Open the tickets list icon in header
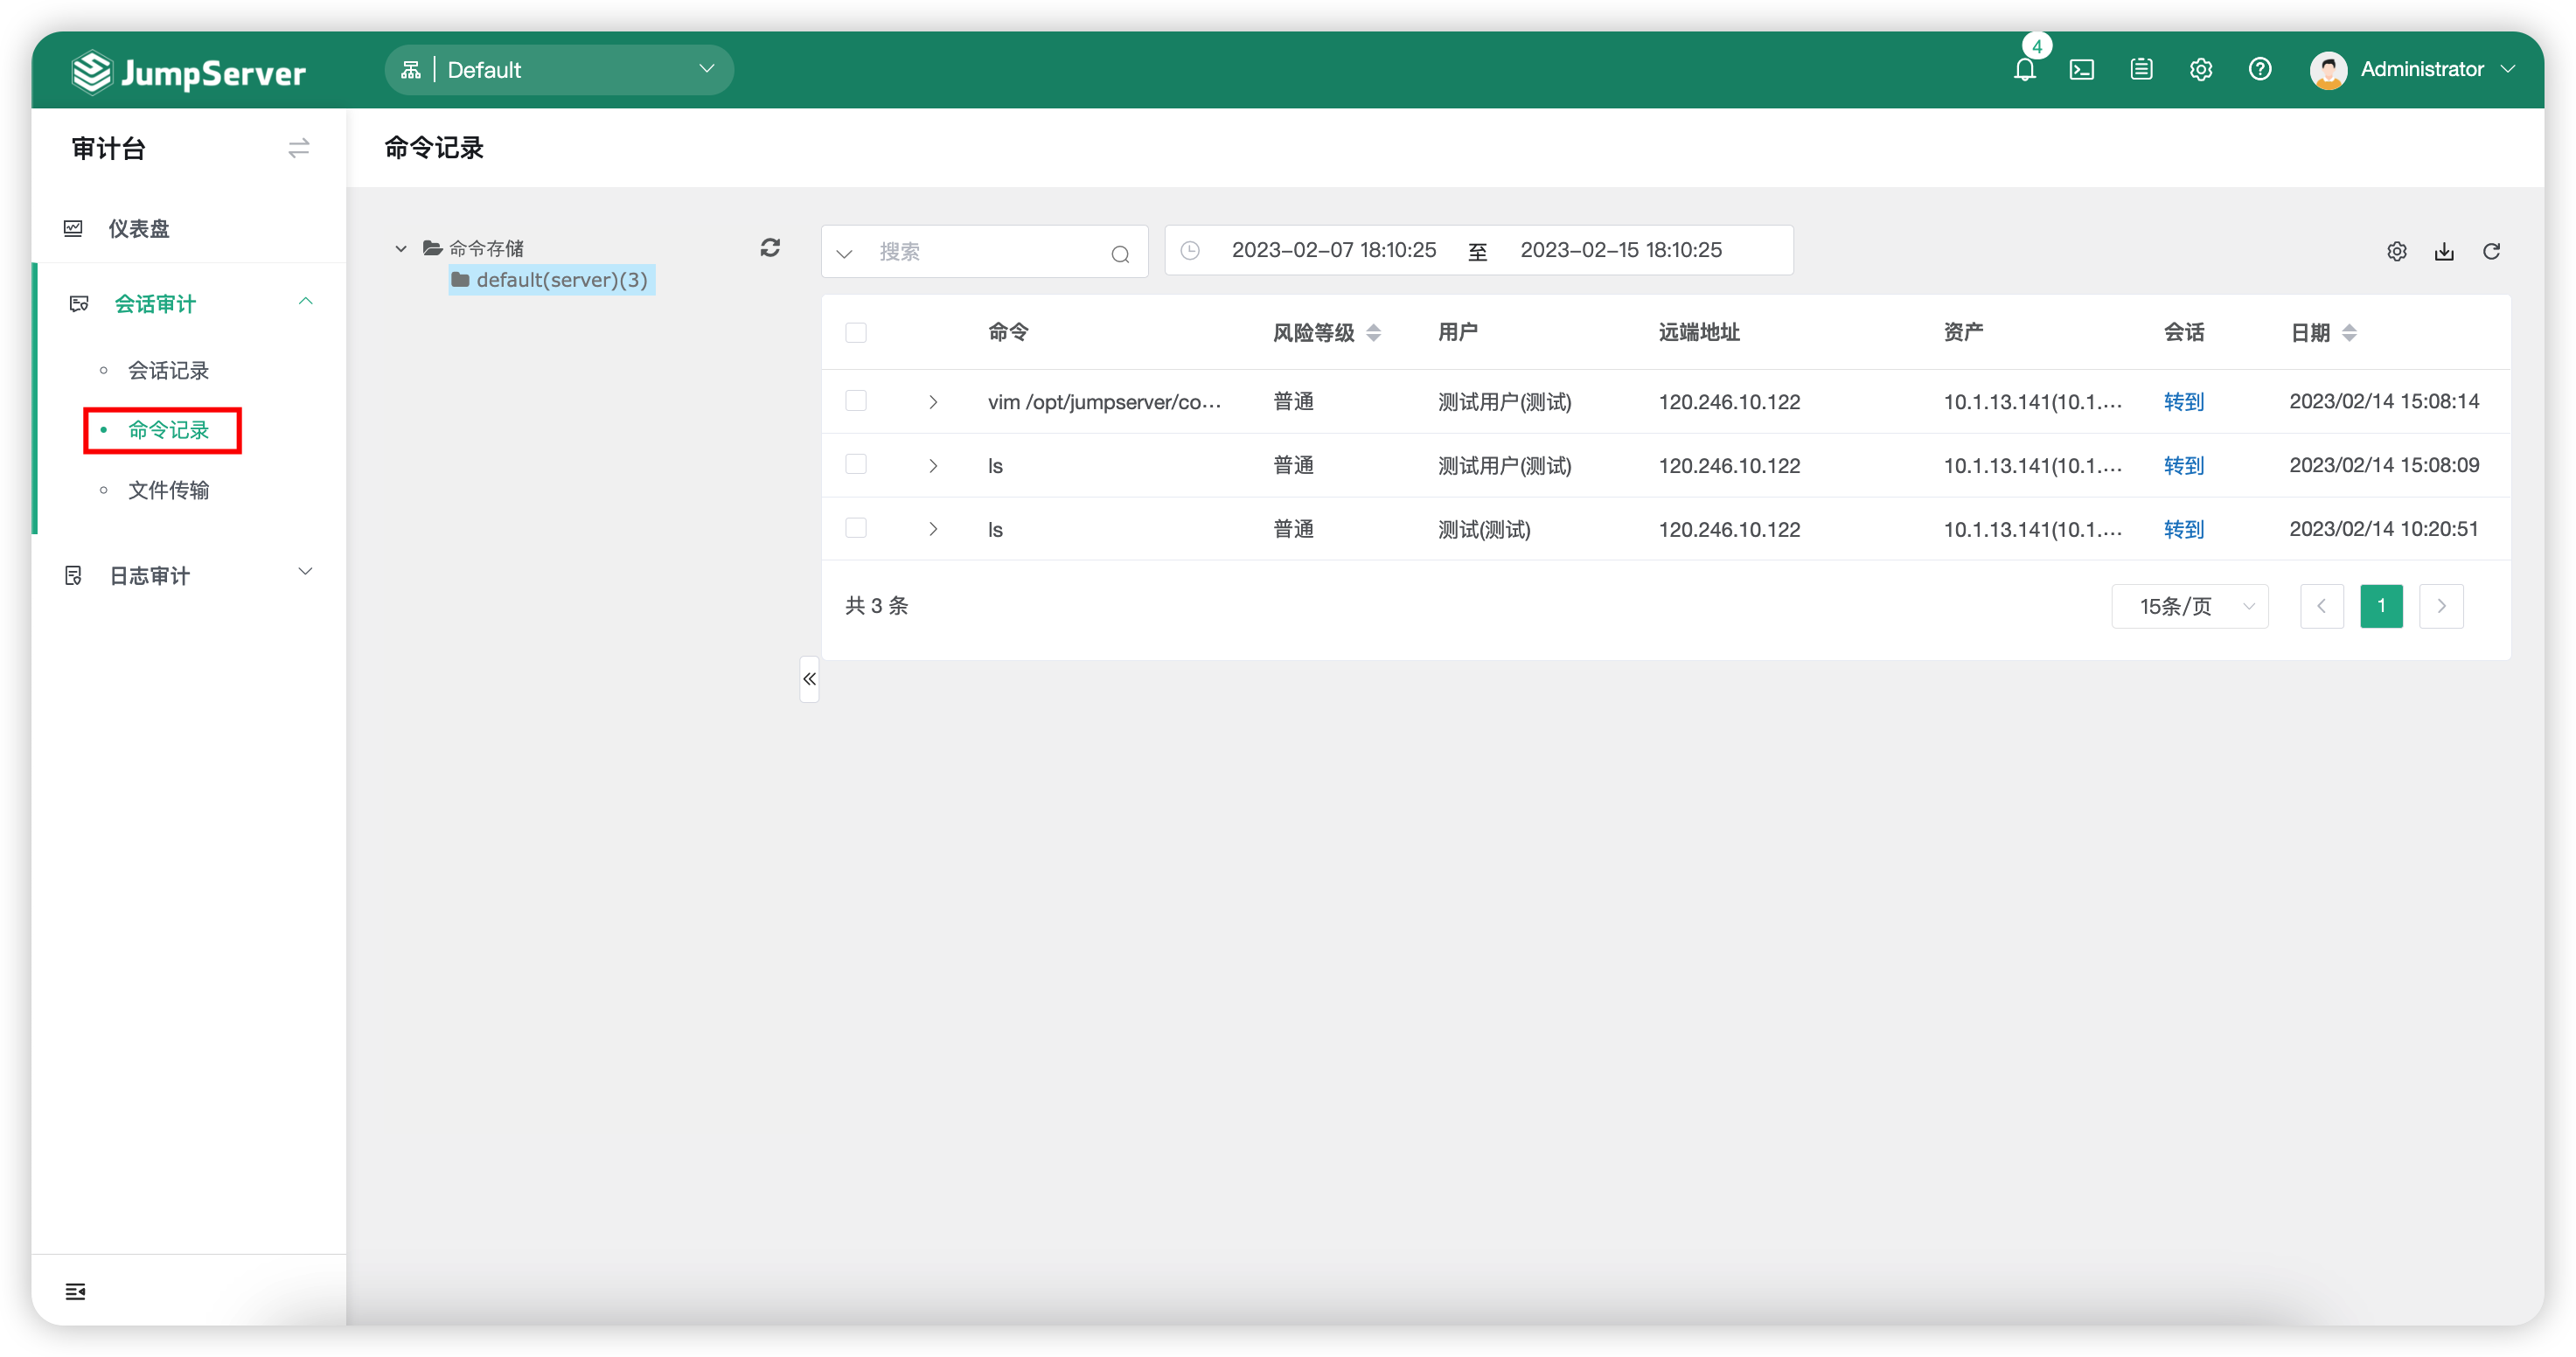 pos(2141,69)
